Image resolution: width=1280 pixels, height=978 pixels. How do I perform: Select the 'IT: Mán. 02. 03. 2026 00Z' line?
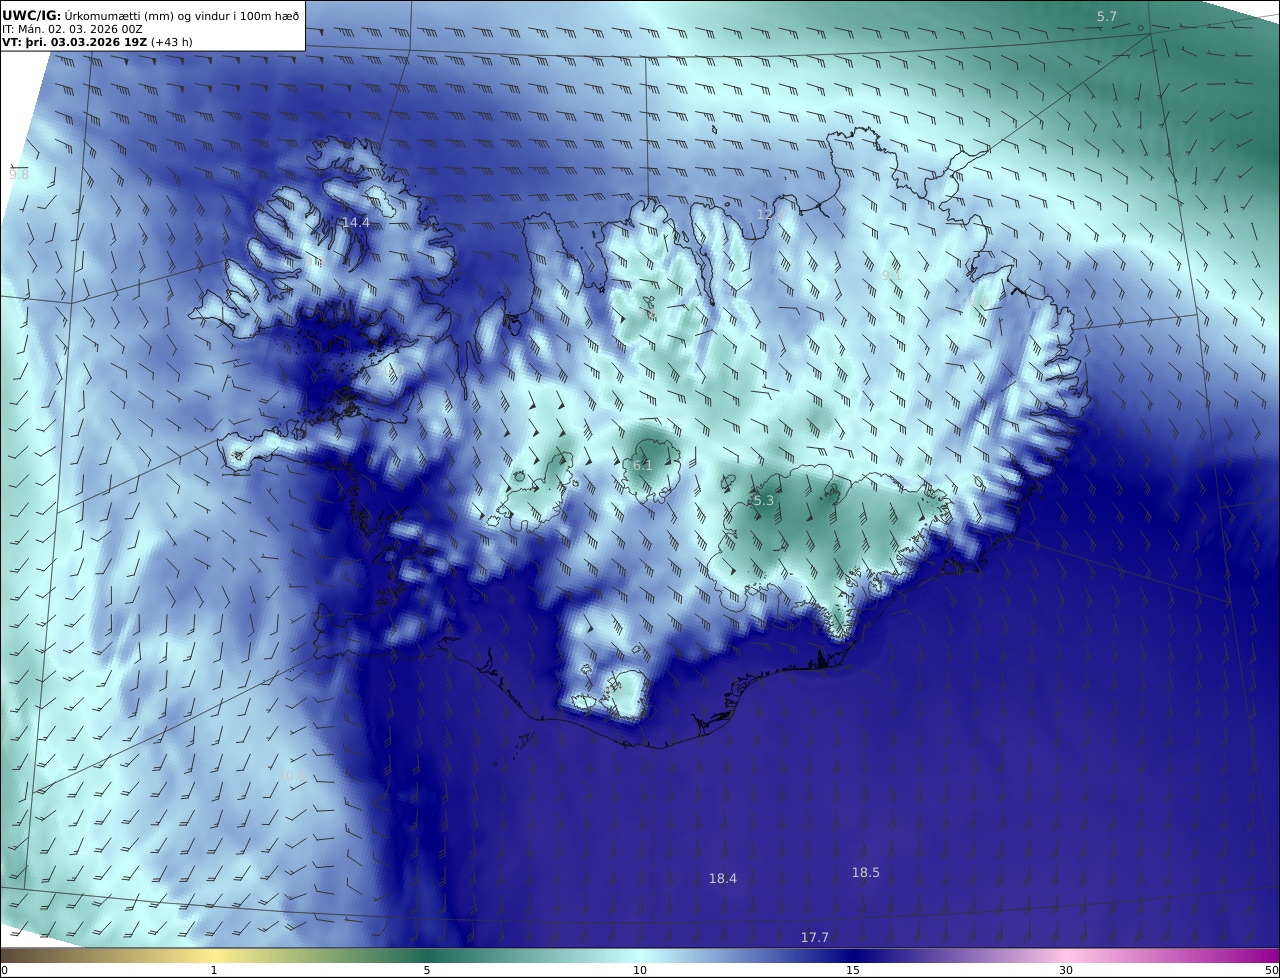point(72,29)
